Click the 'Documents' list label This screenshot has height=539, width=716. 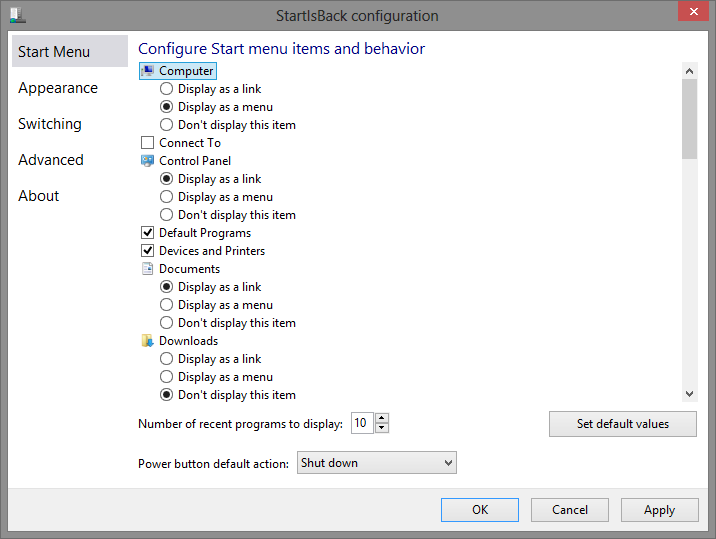point(190,269)
